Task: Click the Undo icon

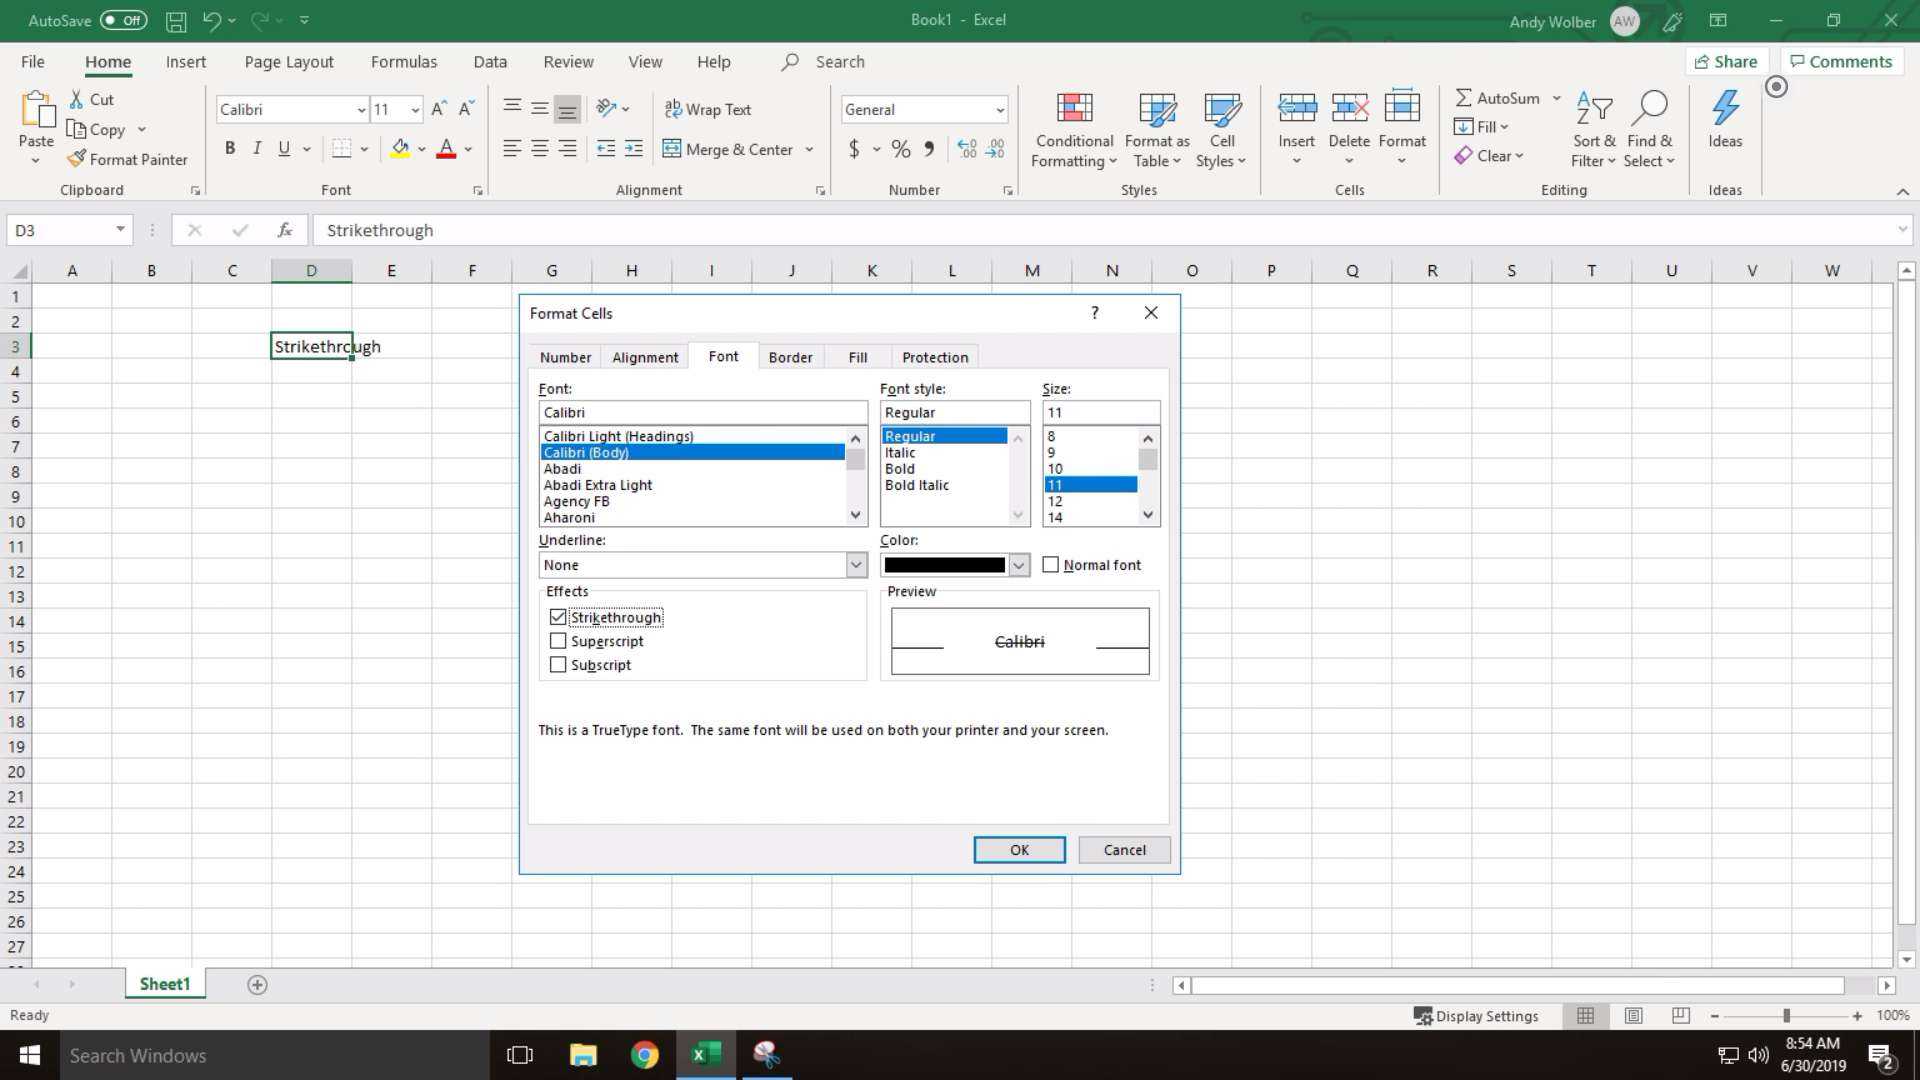Action: [211, 20]
